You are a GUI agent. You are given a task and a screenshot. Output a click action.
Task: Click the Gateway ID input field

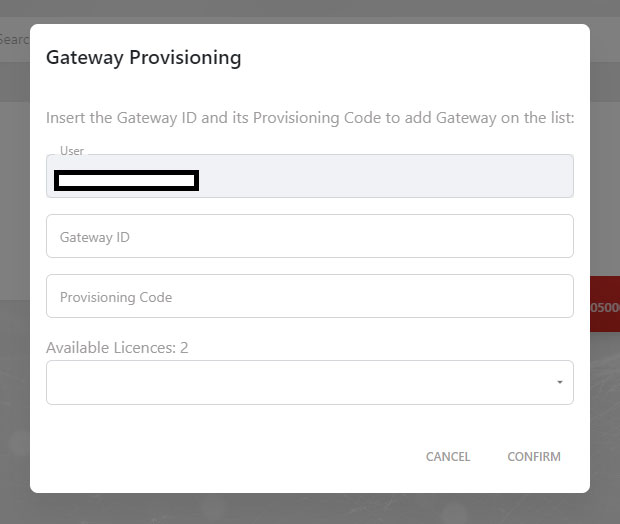[310, 237]
